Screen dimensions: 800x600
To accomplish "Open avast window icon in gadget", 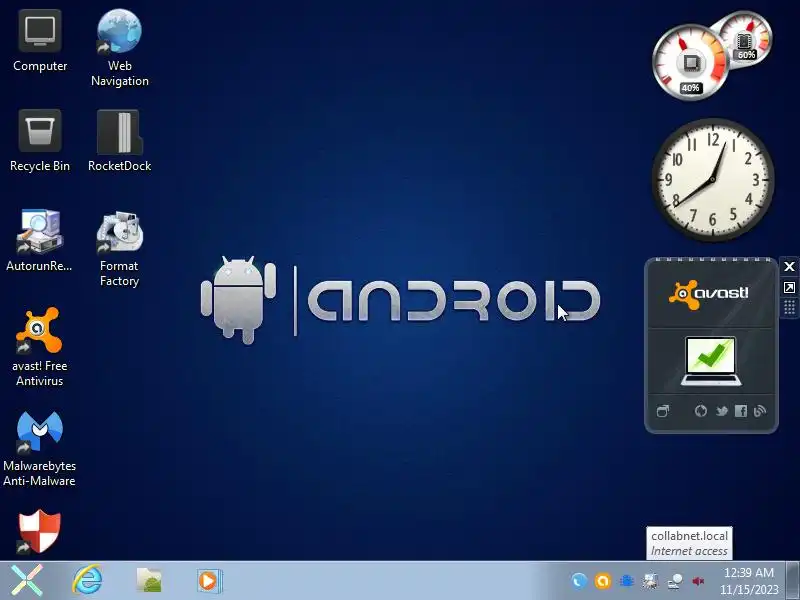I will tap(663, 411).
